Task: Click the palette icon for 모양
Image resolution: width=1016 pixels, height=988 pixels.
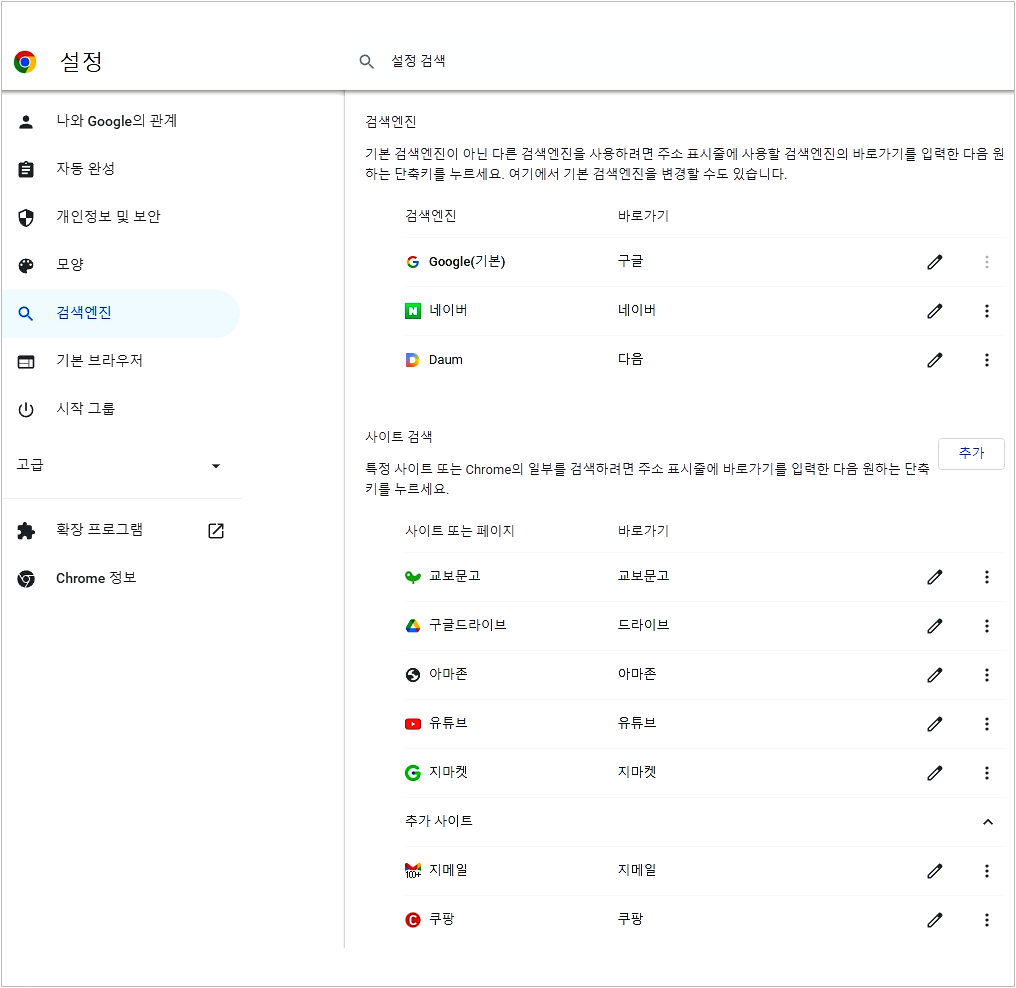Action: (26, 266)
